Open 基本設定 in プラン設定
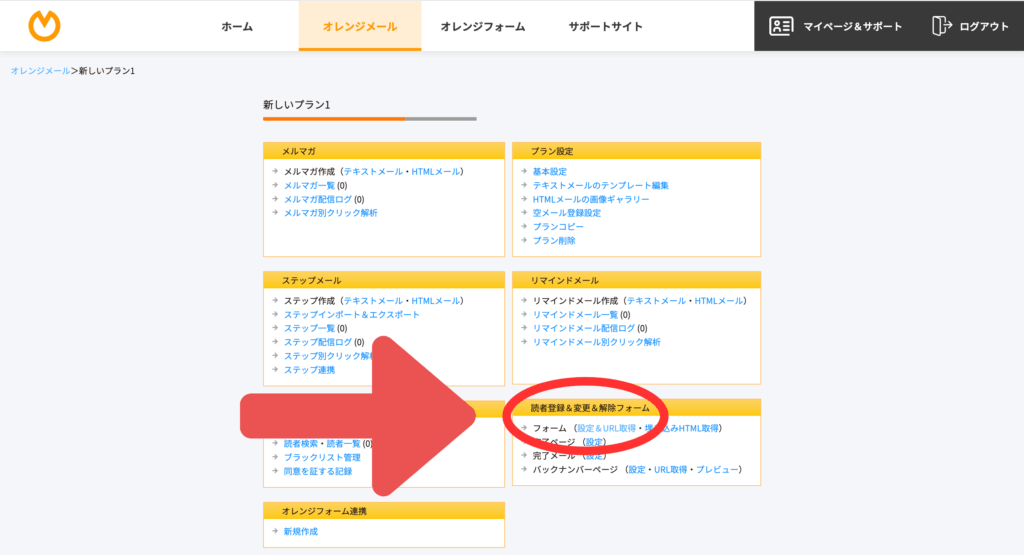Image resolution: width=1024 pixels, height=555 pixels. point(549,172)
